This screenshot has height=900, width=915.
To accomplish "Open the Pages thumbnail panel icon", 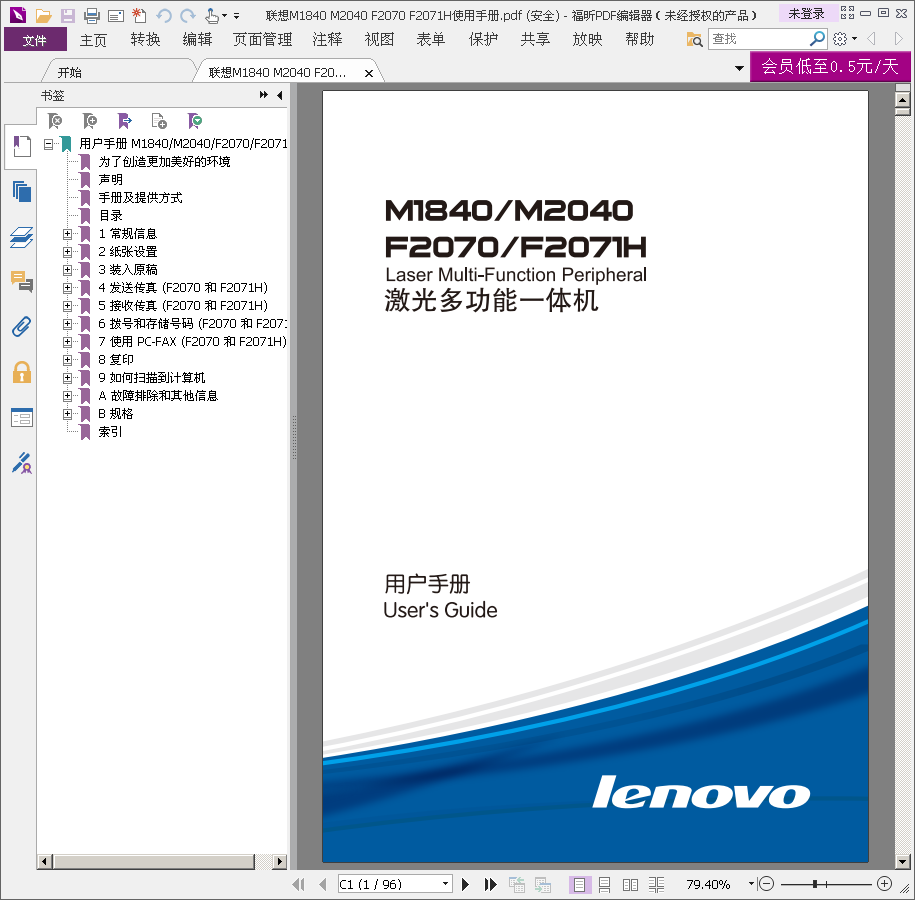I will click(22, 191).
